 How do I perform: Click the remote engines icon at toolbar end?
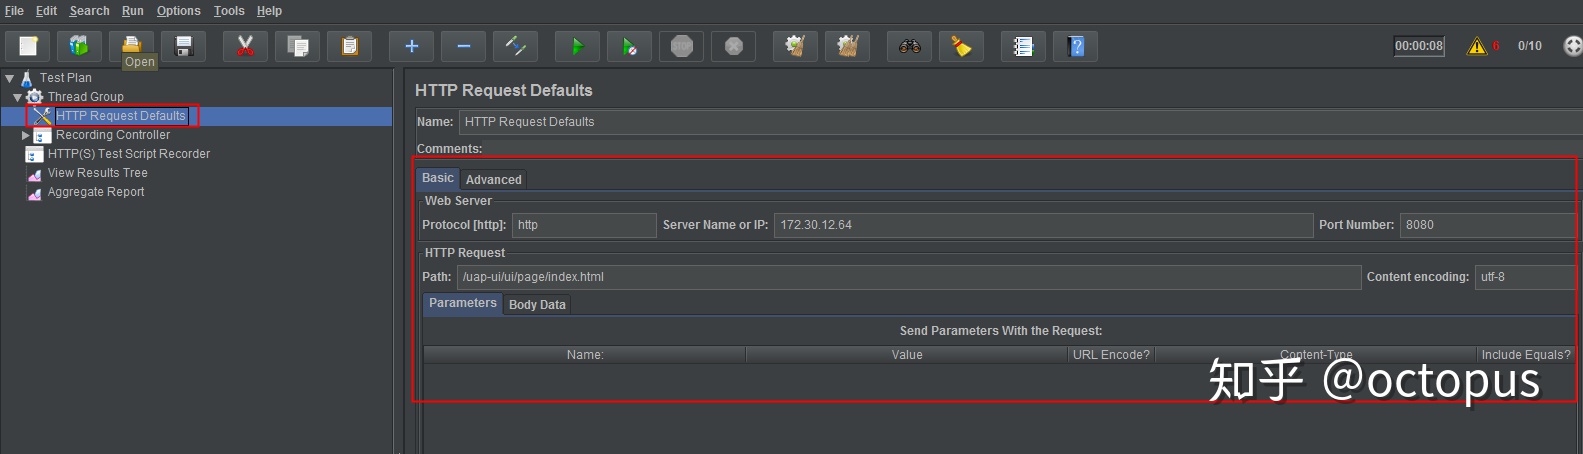(1572, 46)
